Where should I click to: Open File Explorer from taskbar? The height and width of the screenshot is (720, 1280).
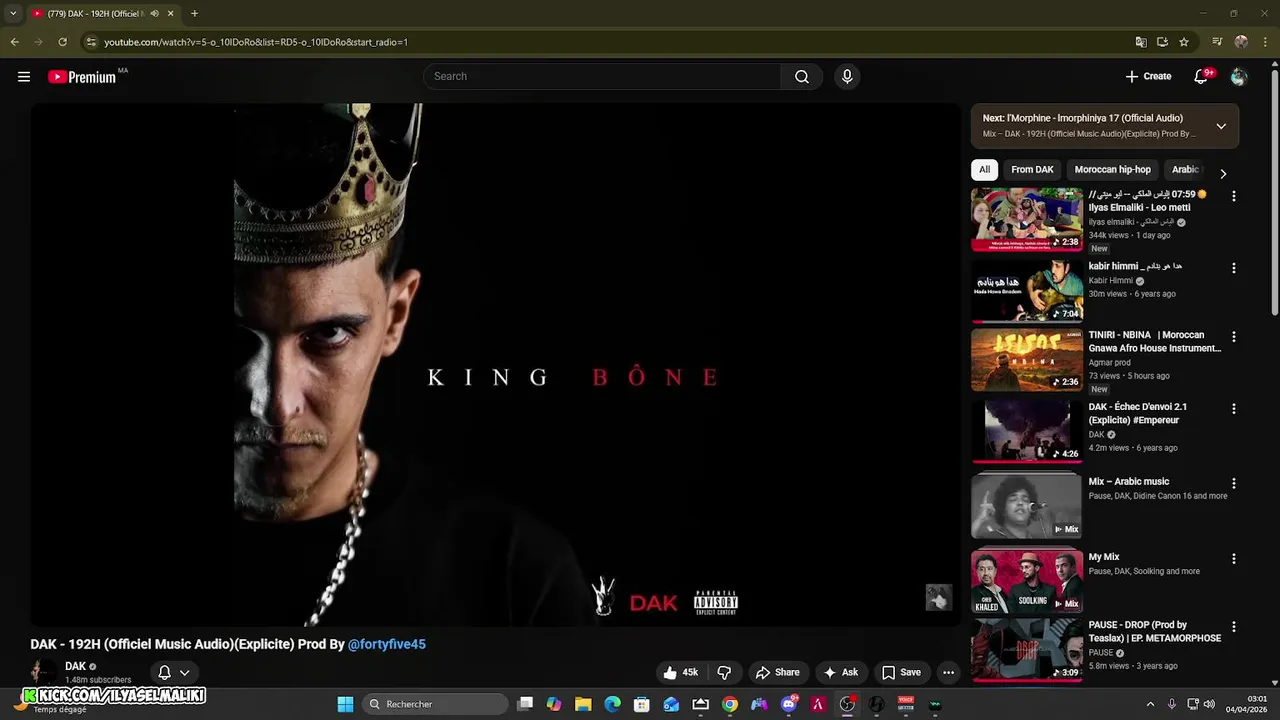pos(583,704)
